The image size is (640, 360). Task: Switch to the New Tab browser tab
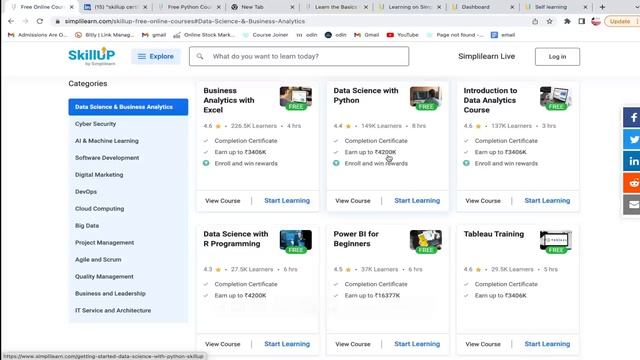tap(261, 7)
